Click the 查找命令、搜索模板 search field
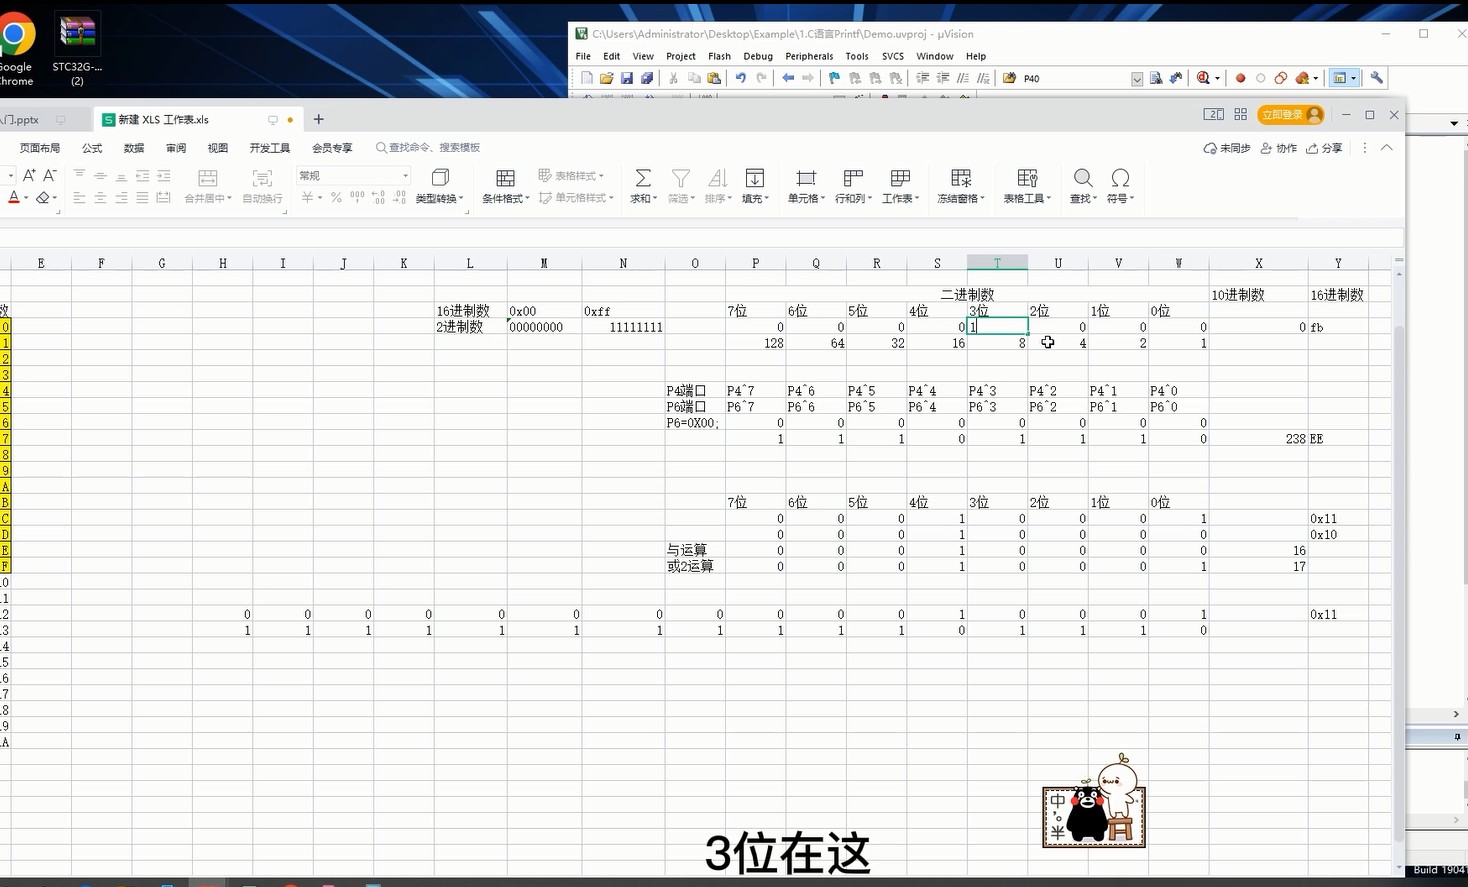The width and height of the screenshot is (1468, 887). tap(428, 148)
